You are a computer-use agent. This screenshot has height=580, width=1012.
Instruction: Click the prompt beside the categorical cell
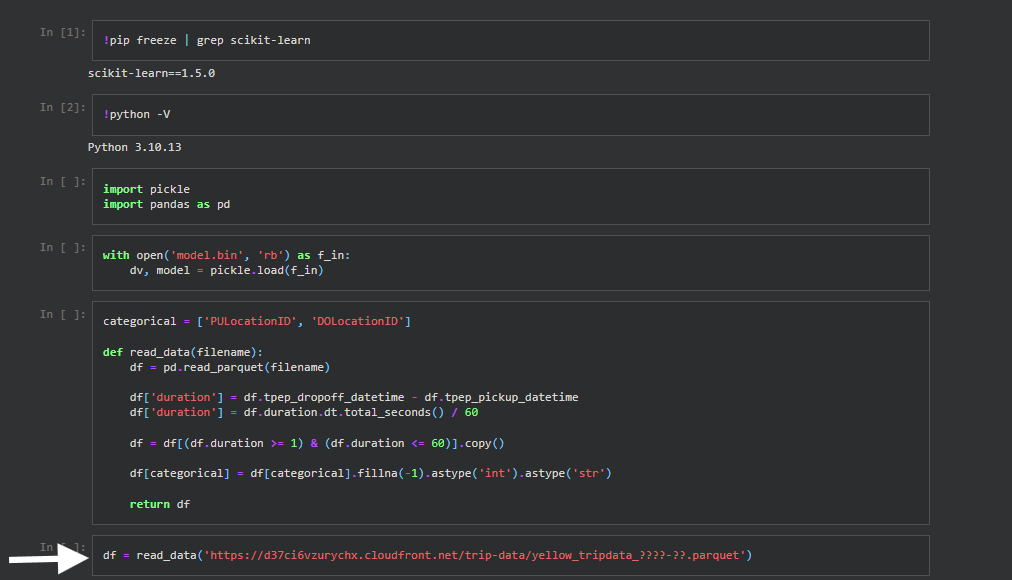point(63,314)
